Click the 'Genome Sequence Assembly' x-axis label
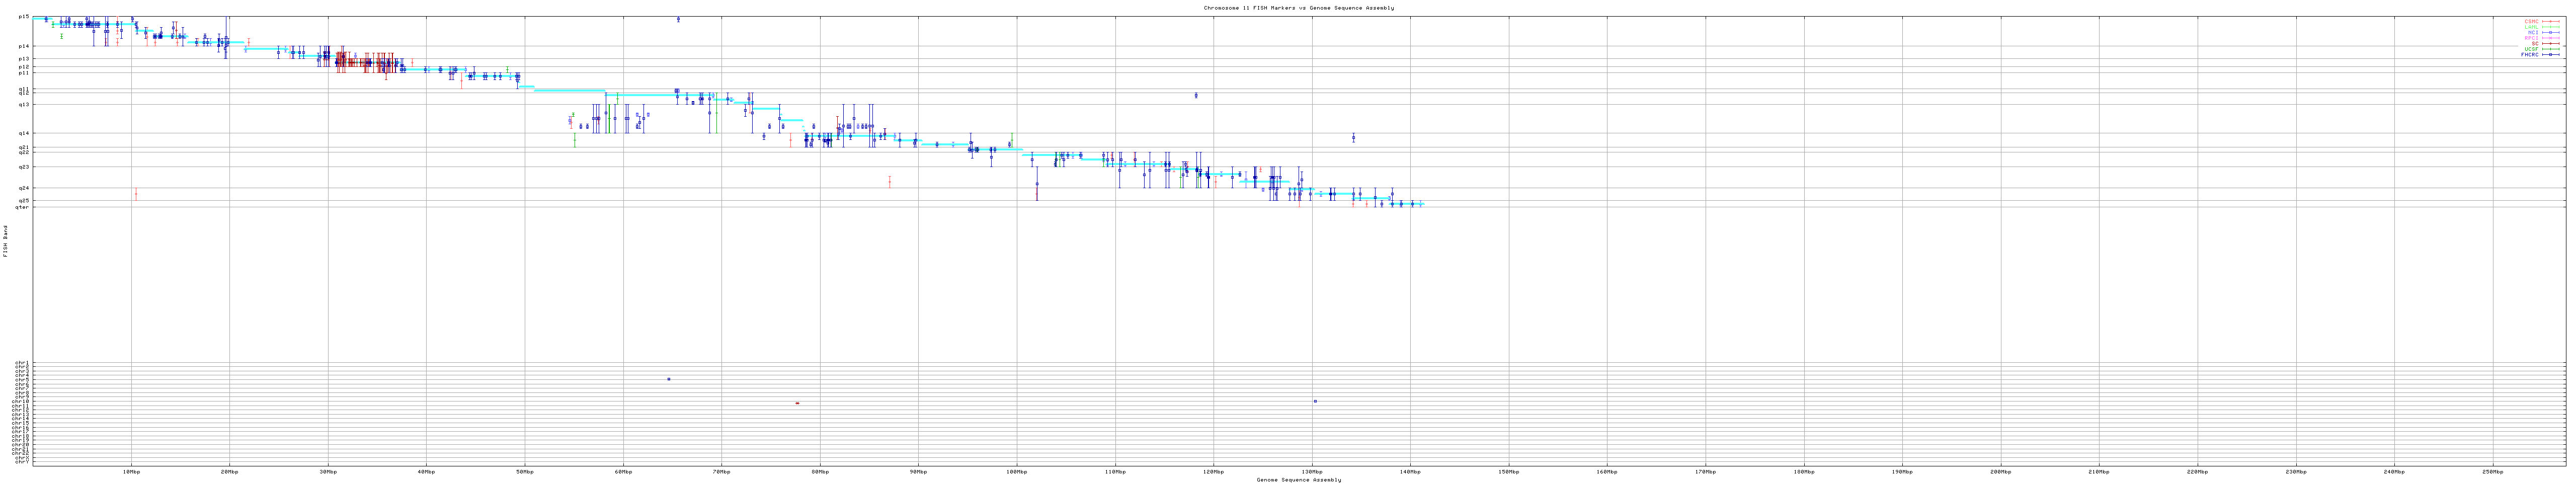 (x=1298, y=480)
